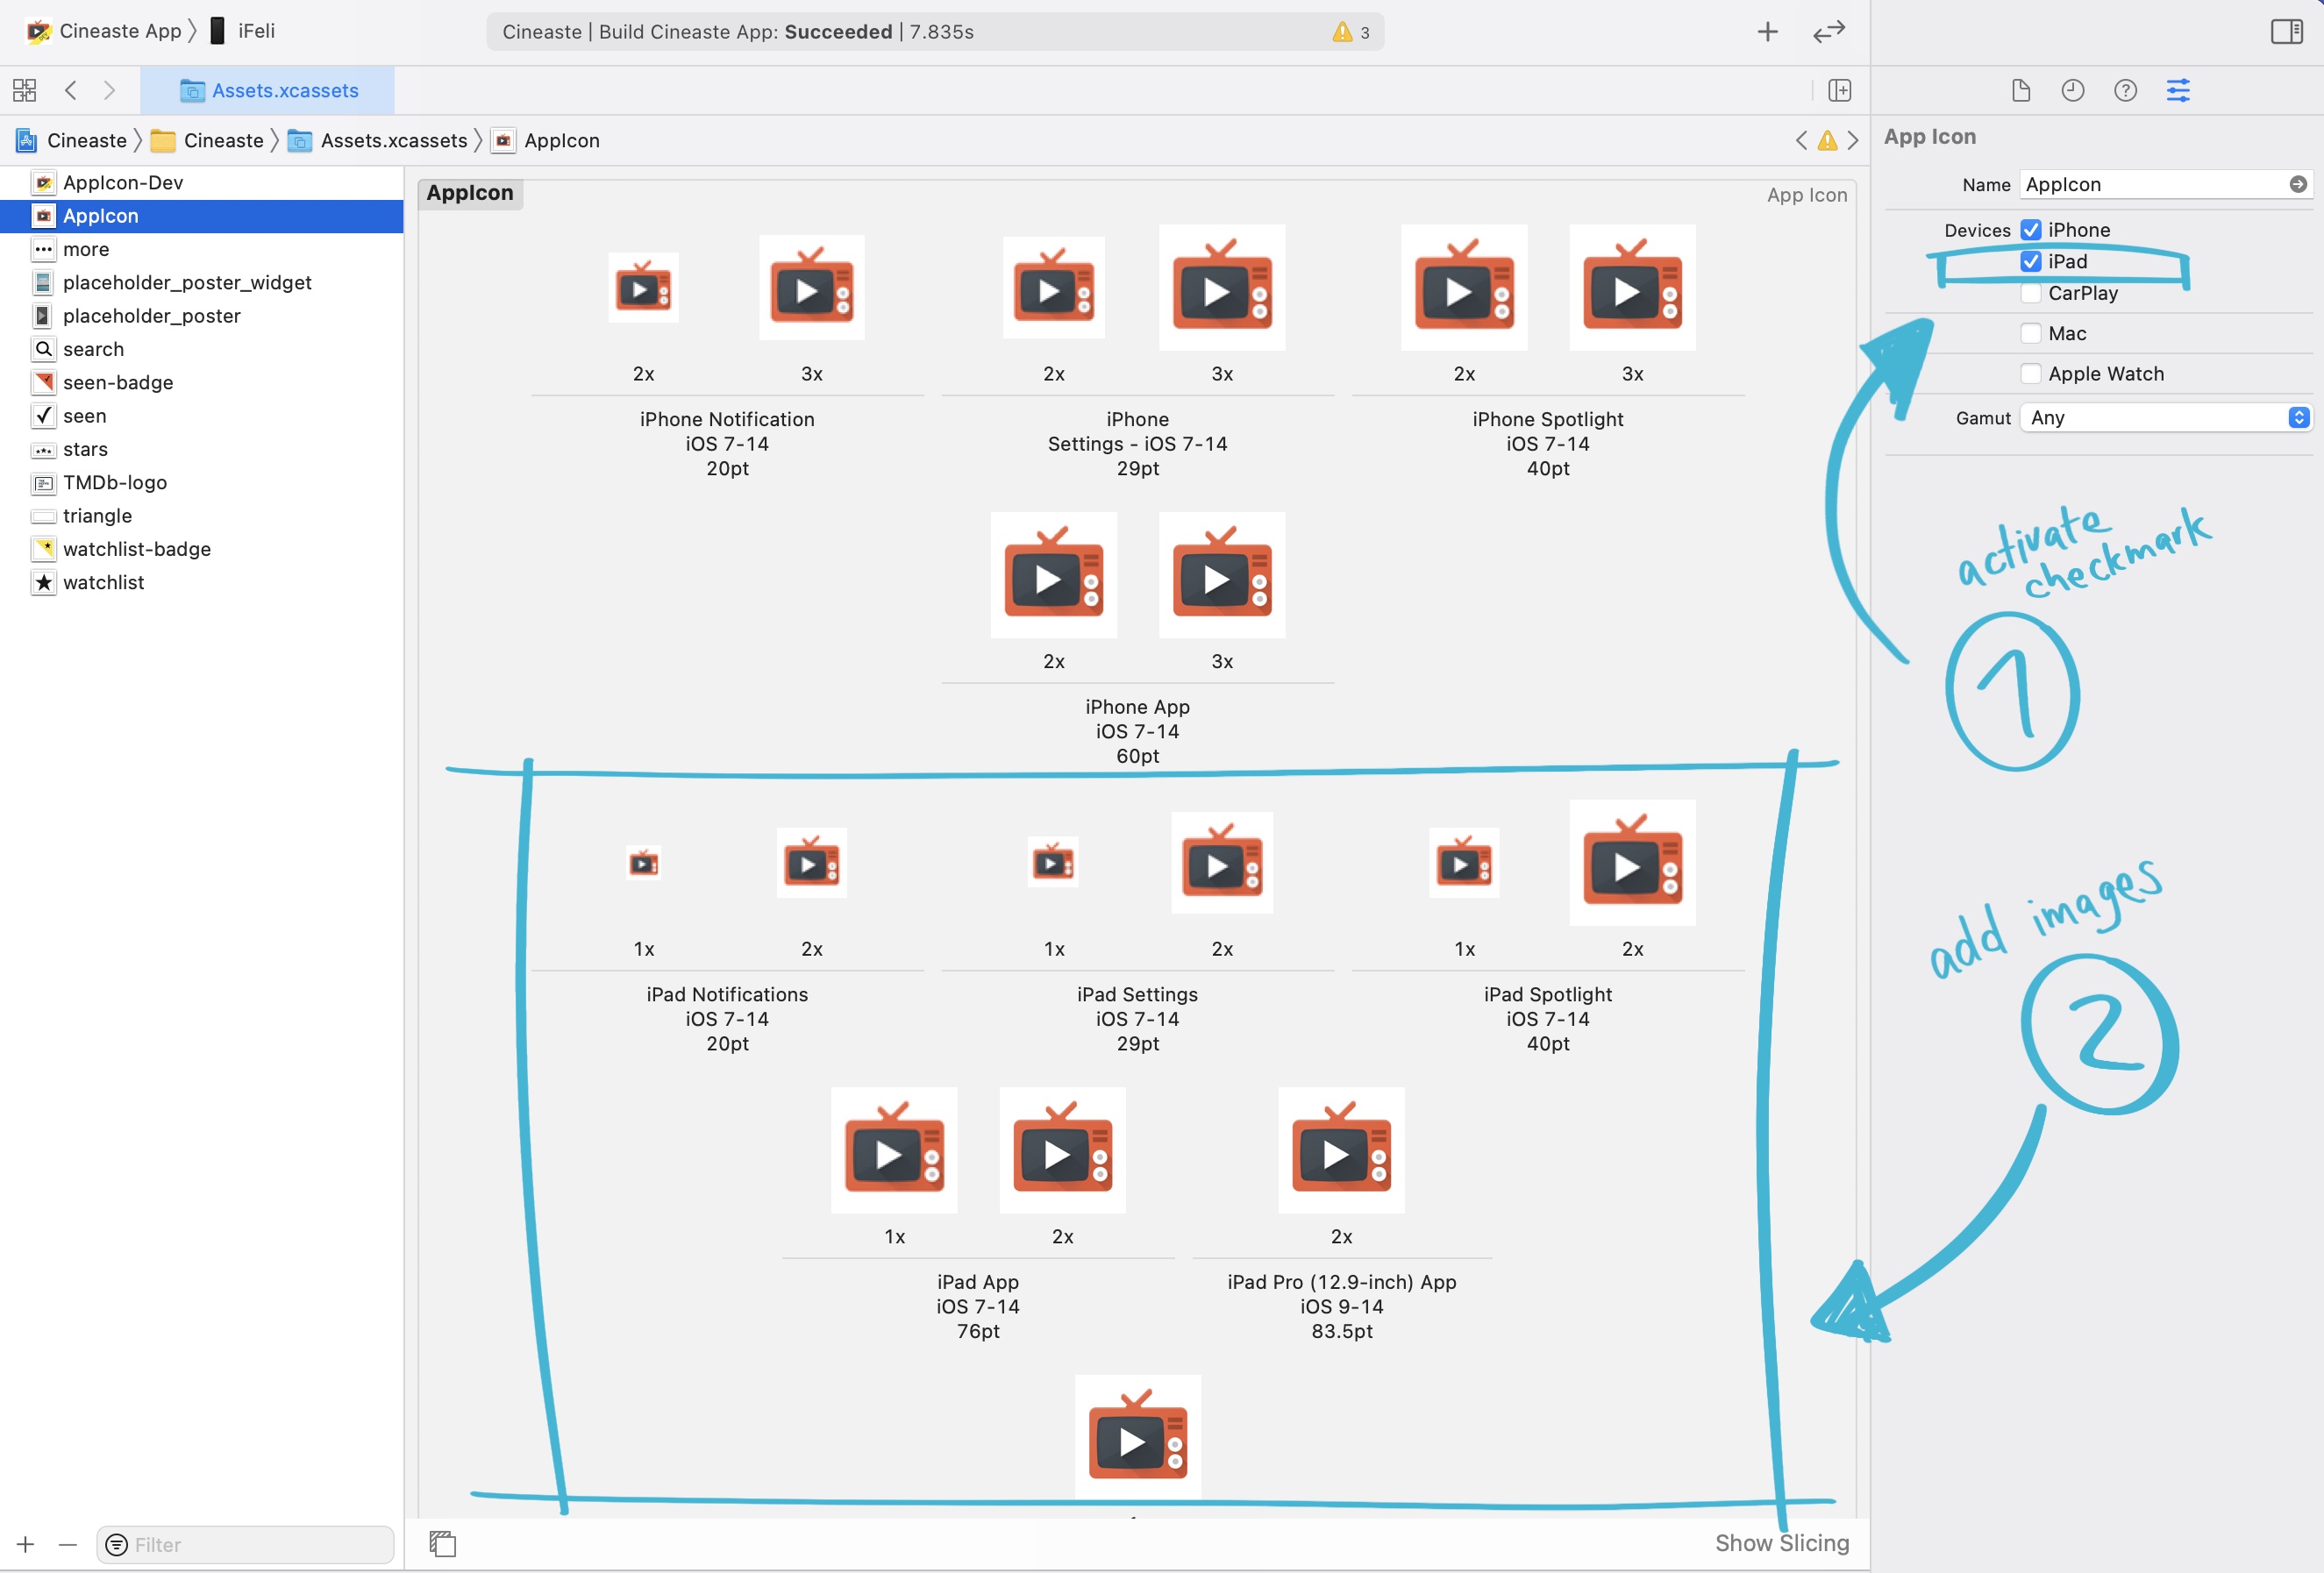Select AppIcon-Dev asset
Viewport: 2324px width, 1573px height.
pos(202,183)
